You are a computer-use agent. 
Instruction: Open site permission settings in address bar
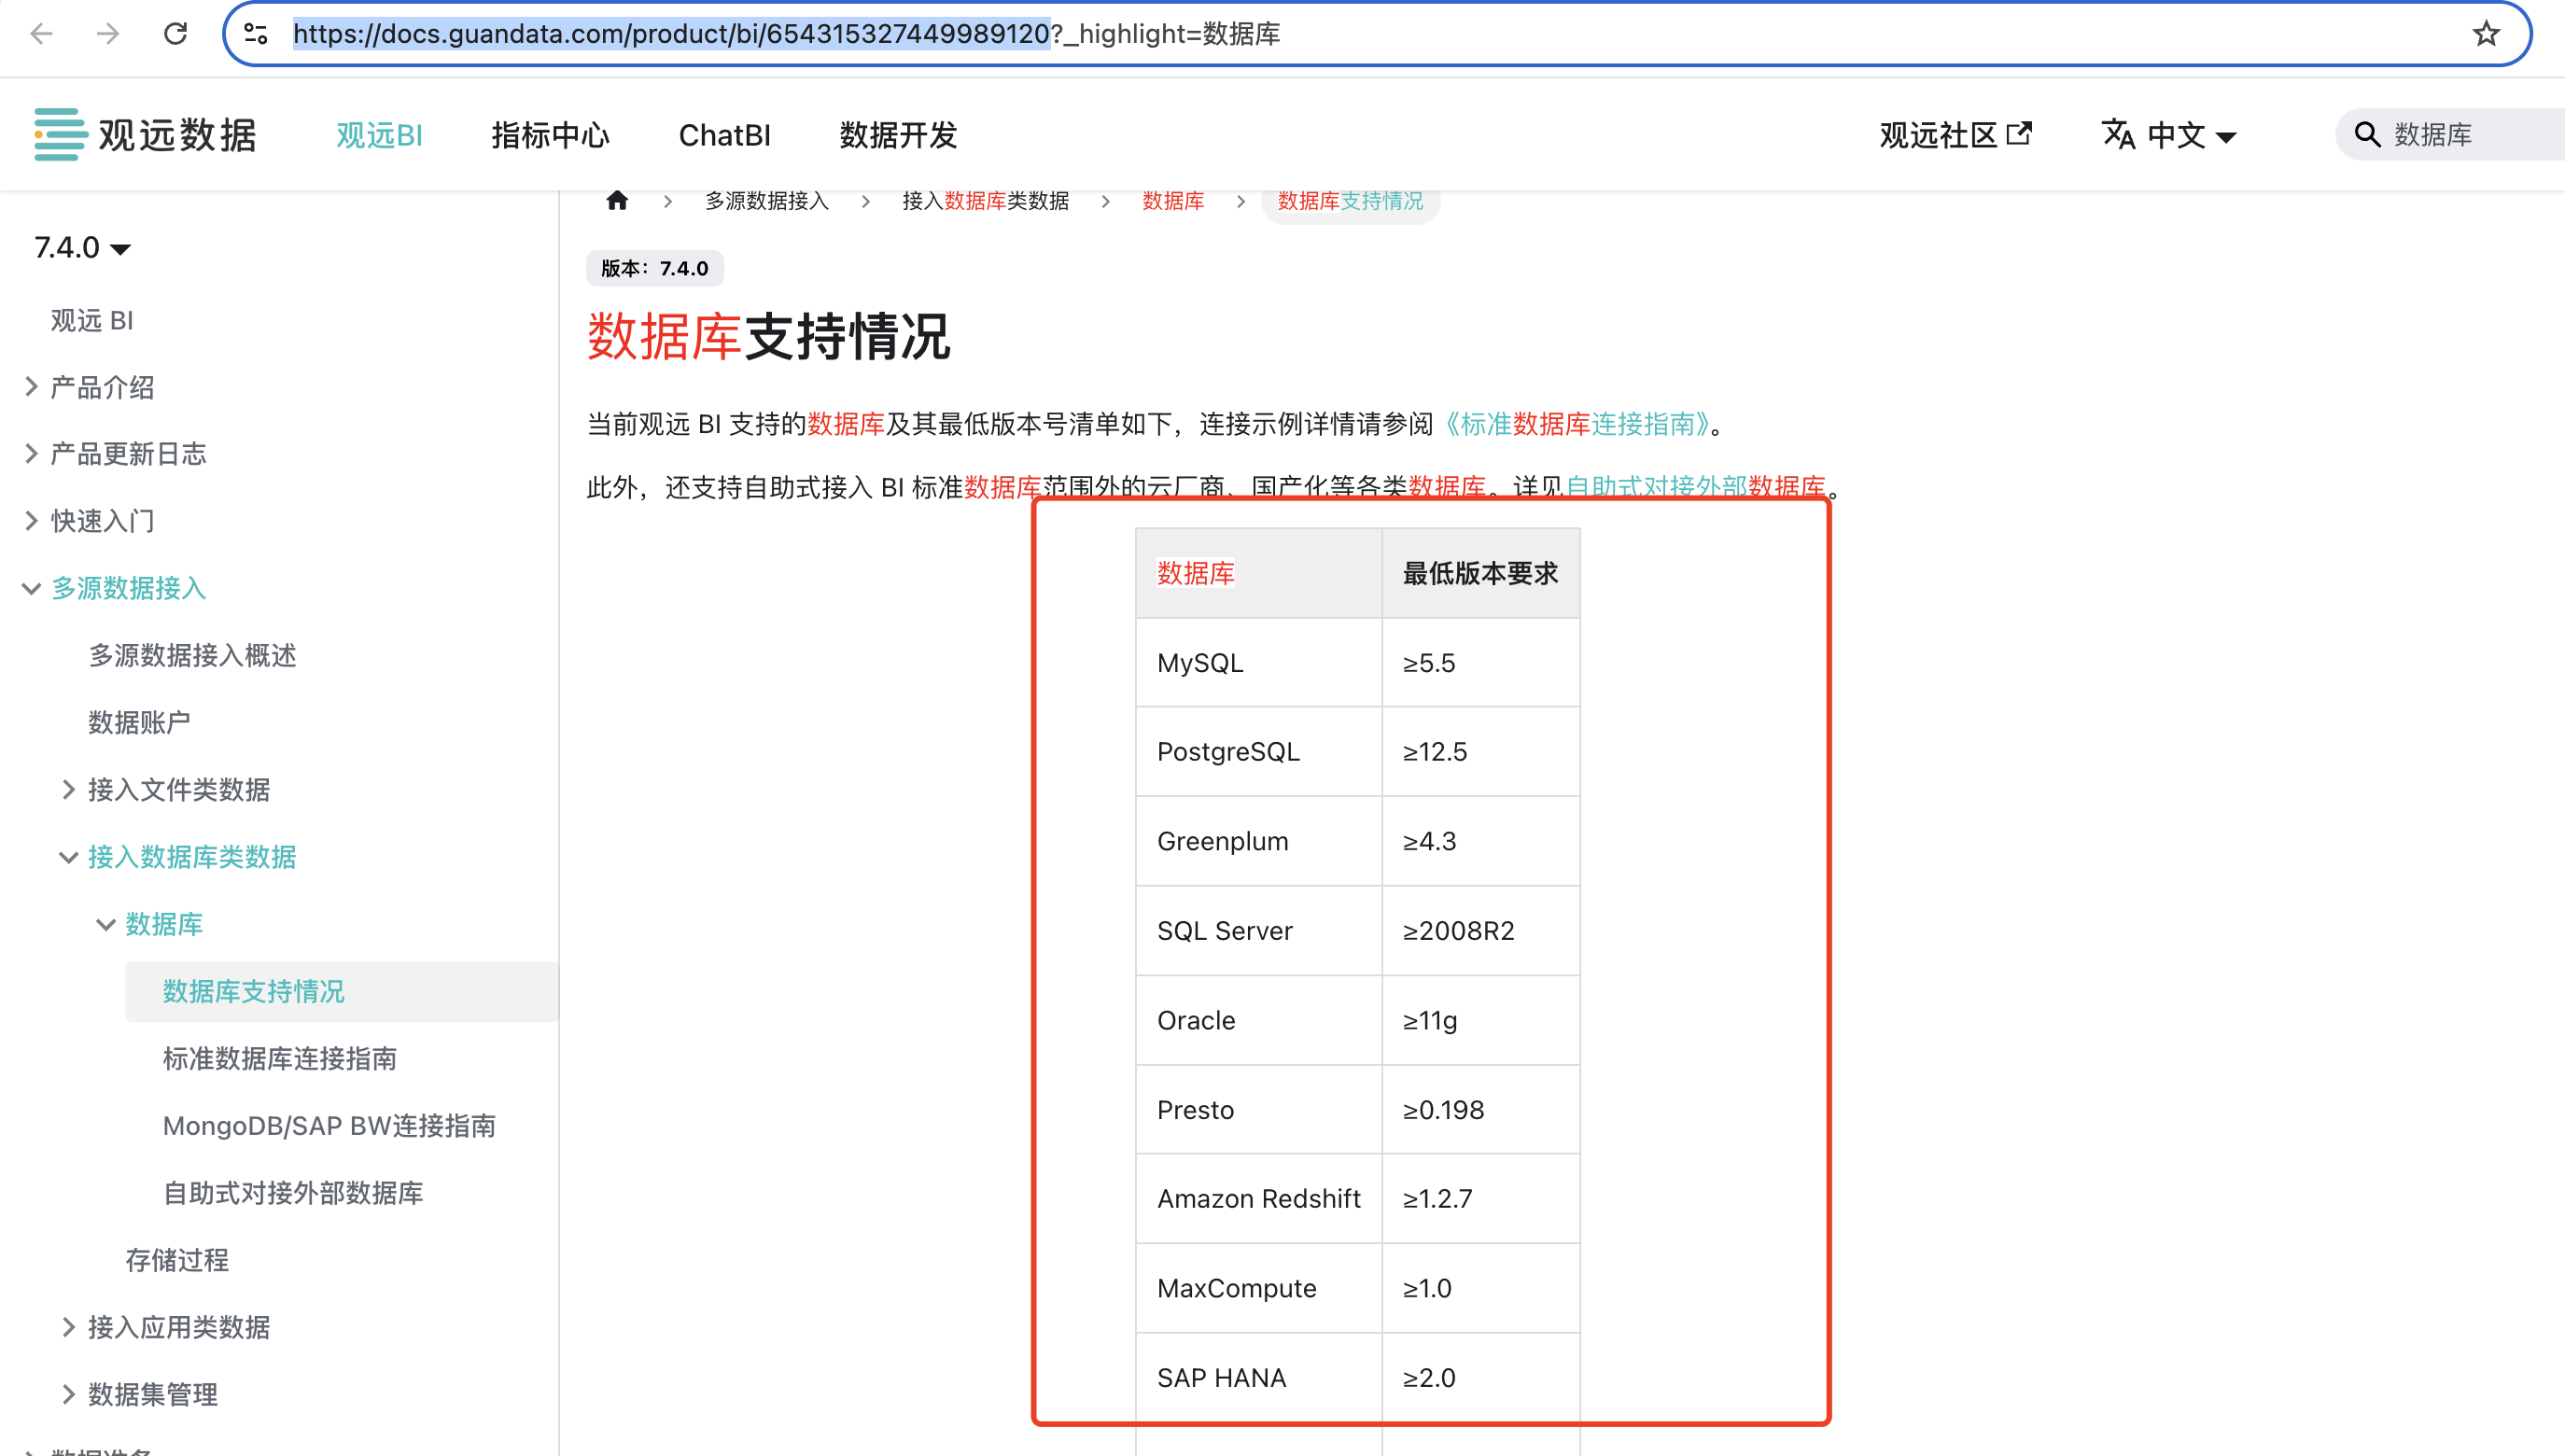click(x=257, y=33)
